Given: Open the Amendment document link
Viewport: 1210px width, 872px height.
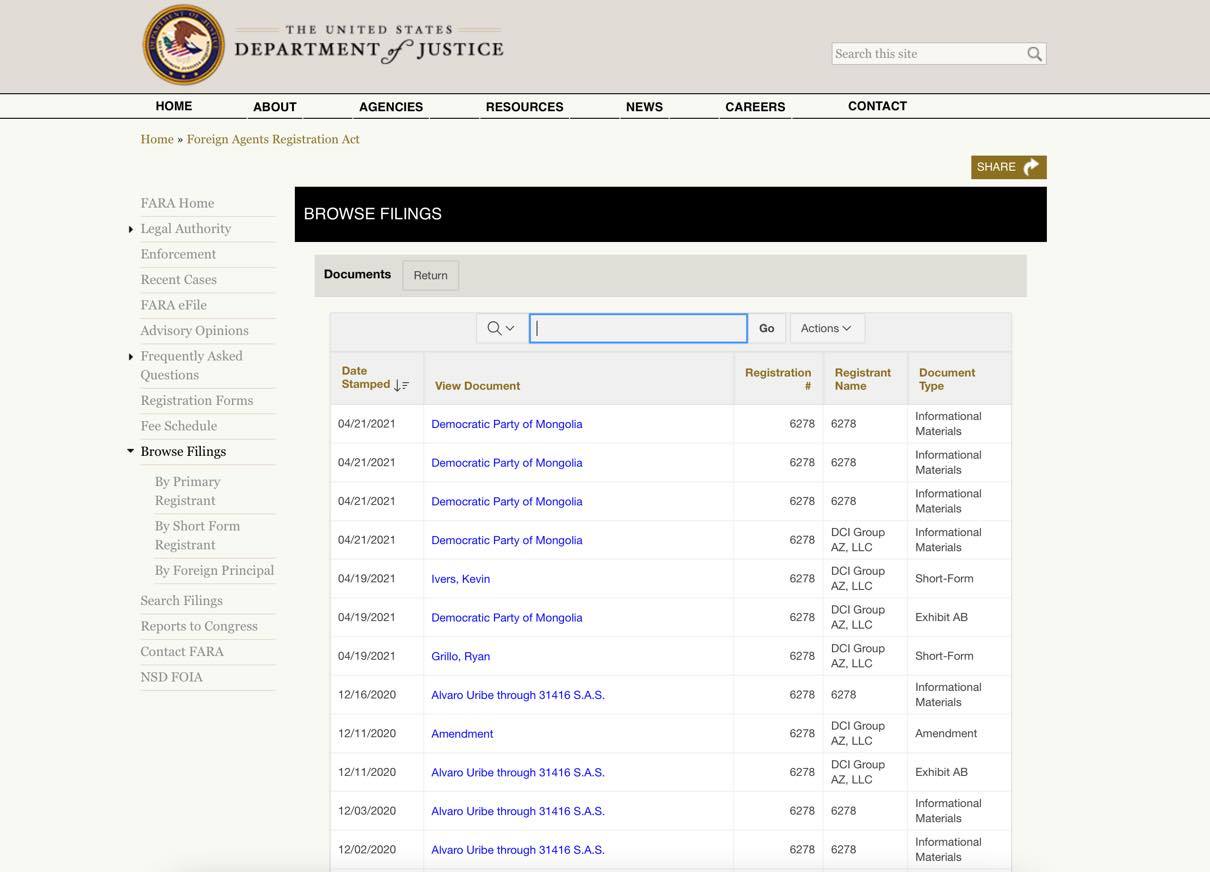Looking at the screenshot, I should [x=462, y=734].
